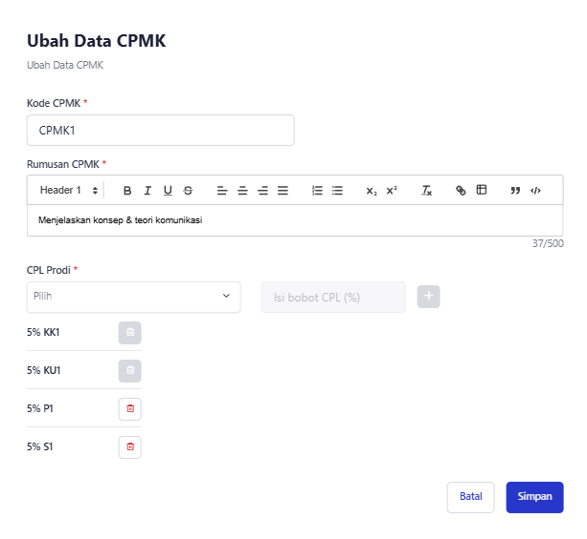This screenshot has width=587, height=539.
Task: Delete the 5% S1 entry
Action: 130,447
